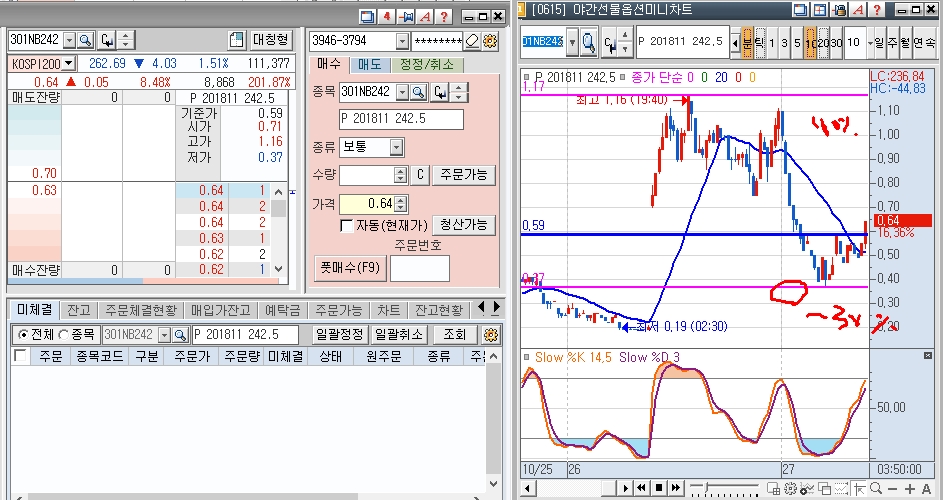Click the pin icon in order window title bar

[x=405, y=17]
